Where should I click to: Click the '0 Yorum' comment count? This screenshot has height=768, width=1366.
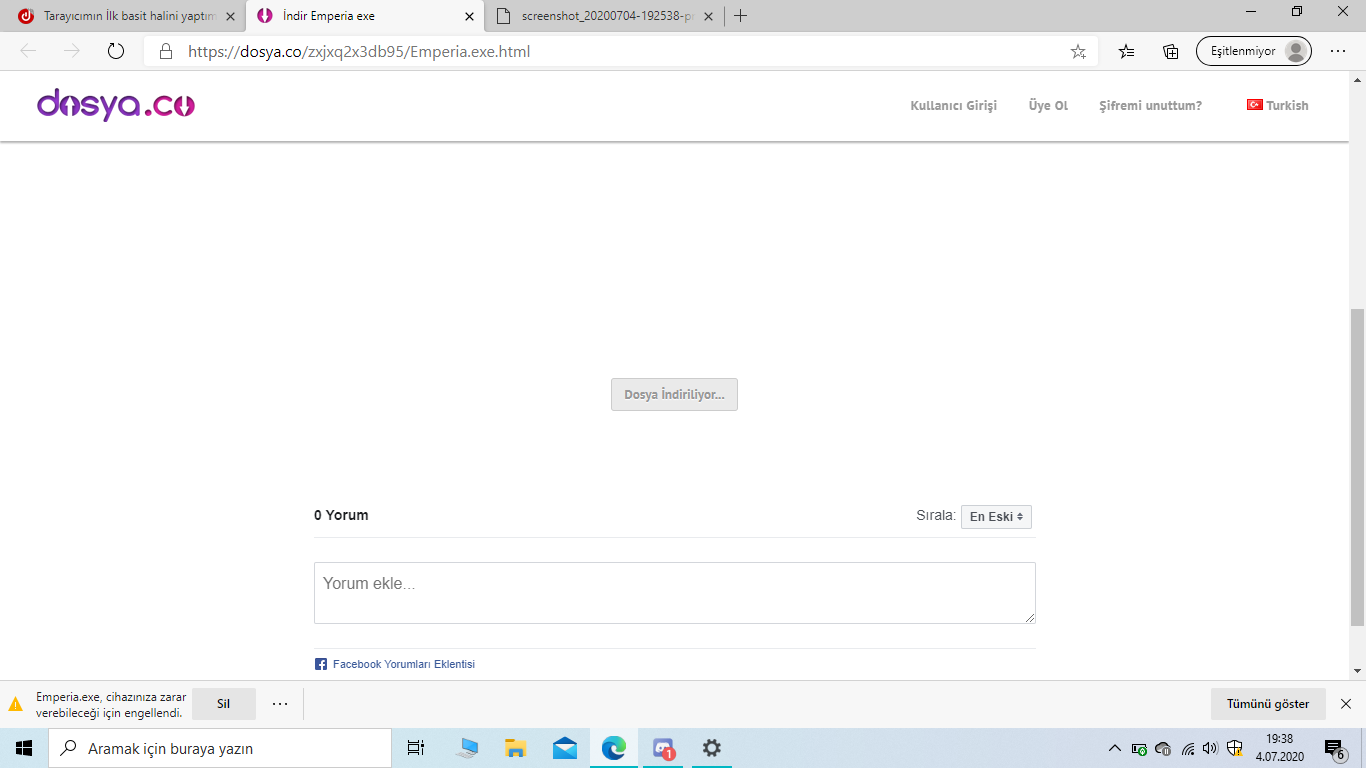click(x=341, y=515)
